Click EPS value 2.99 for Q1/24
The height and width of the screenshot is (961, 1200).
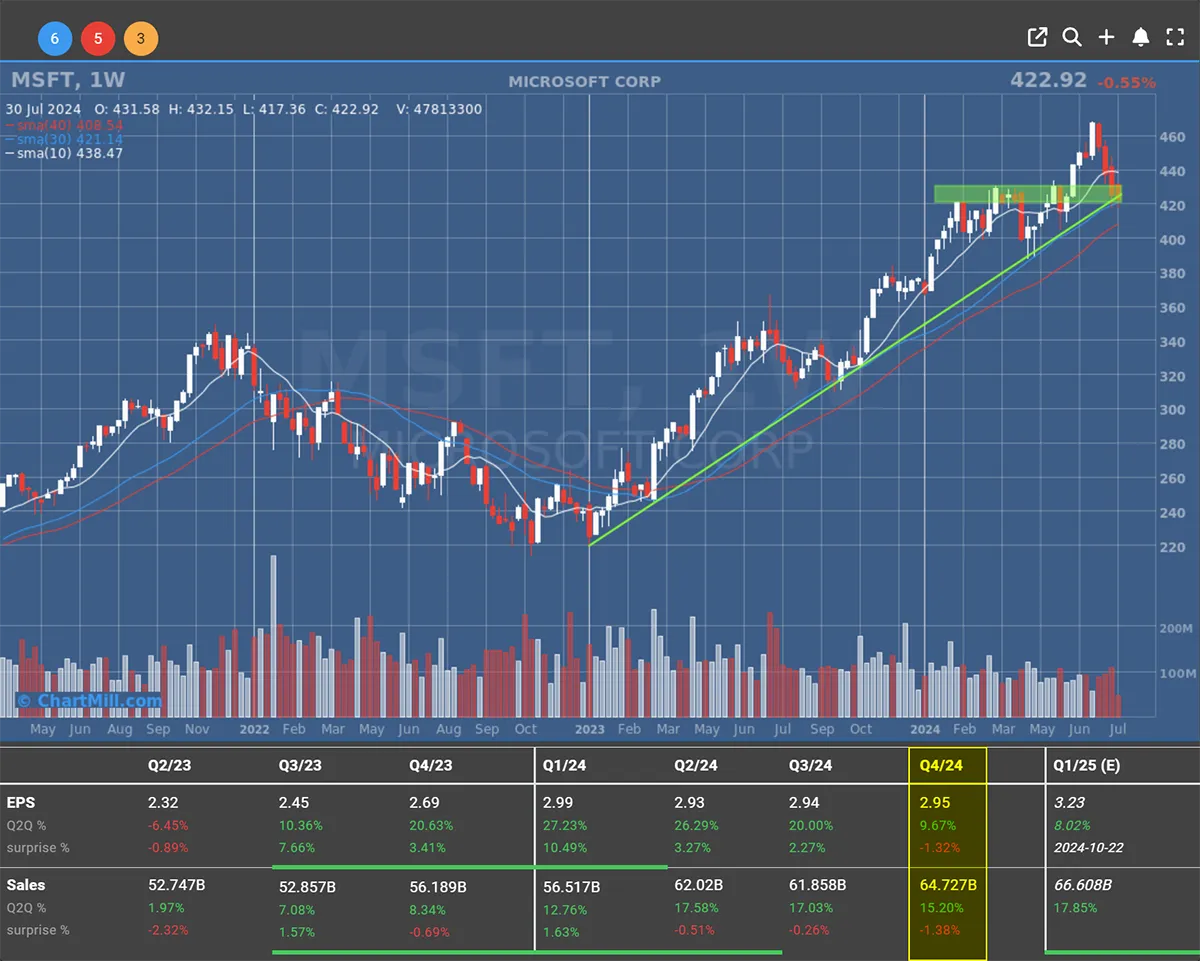pos(560,803)
